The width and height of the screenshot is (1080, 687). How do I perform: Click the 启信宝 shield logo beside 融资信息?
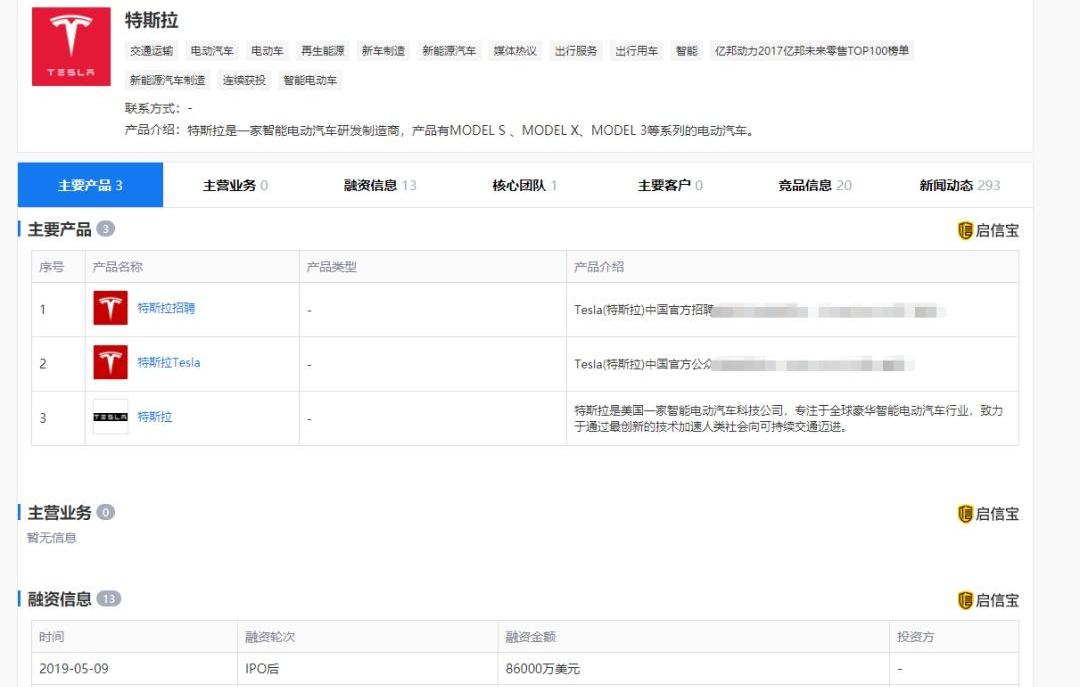point(988,600)
